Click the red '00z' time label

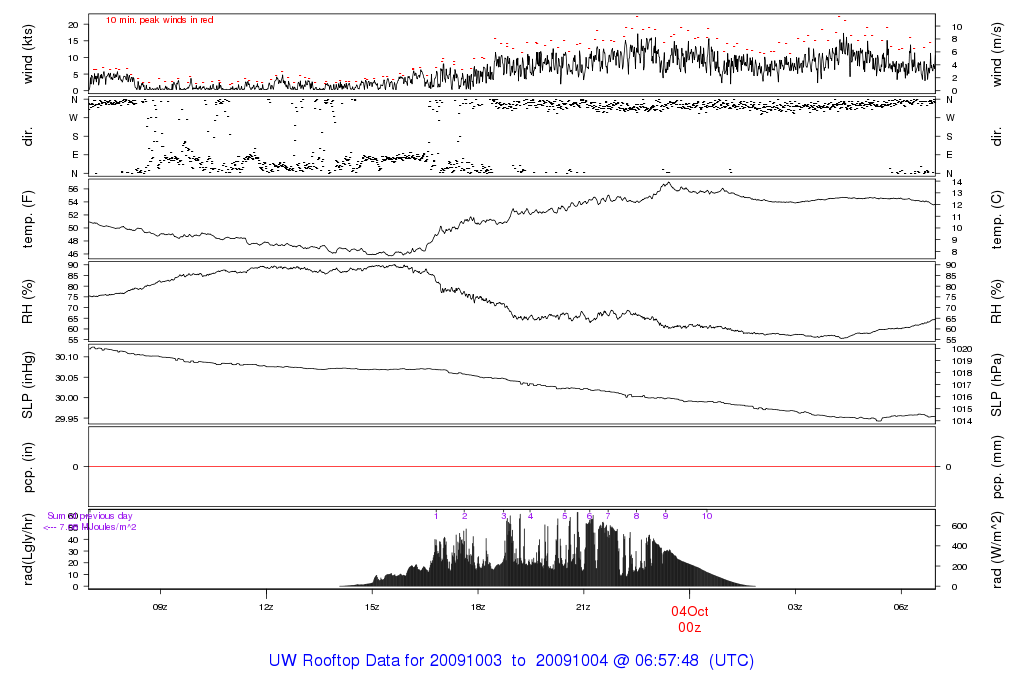tap(690, 628)
